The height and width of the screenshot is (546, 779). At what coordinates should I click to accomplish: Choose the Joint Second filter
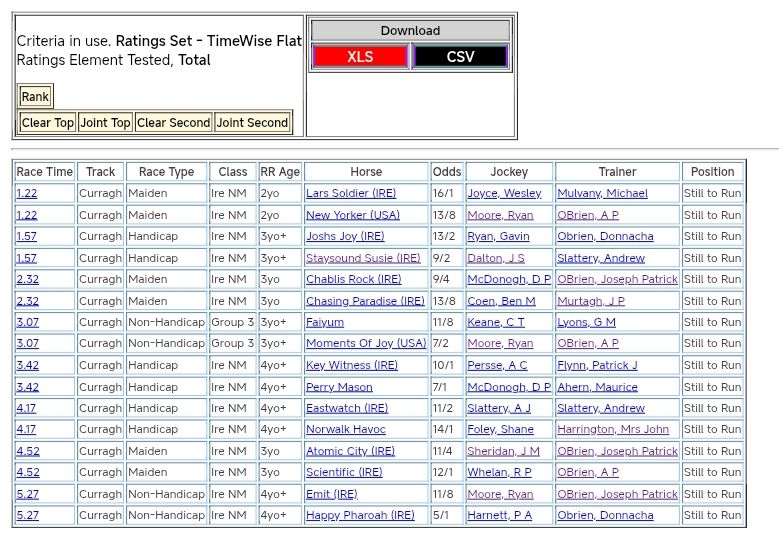click(252, 123)
